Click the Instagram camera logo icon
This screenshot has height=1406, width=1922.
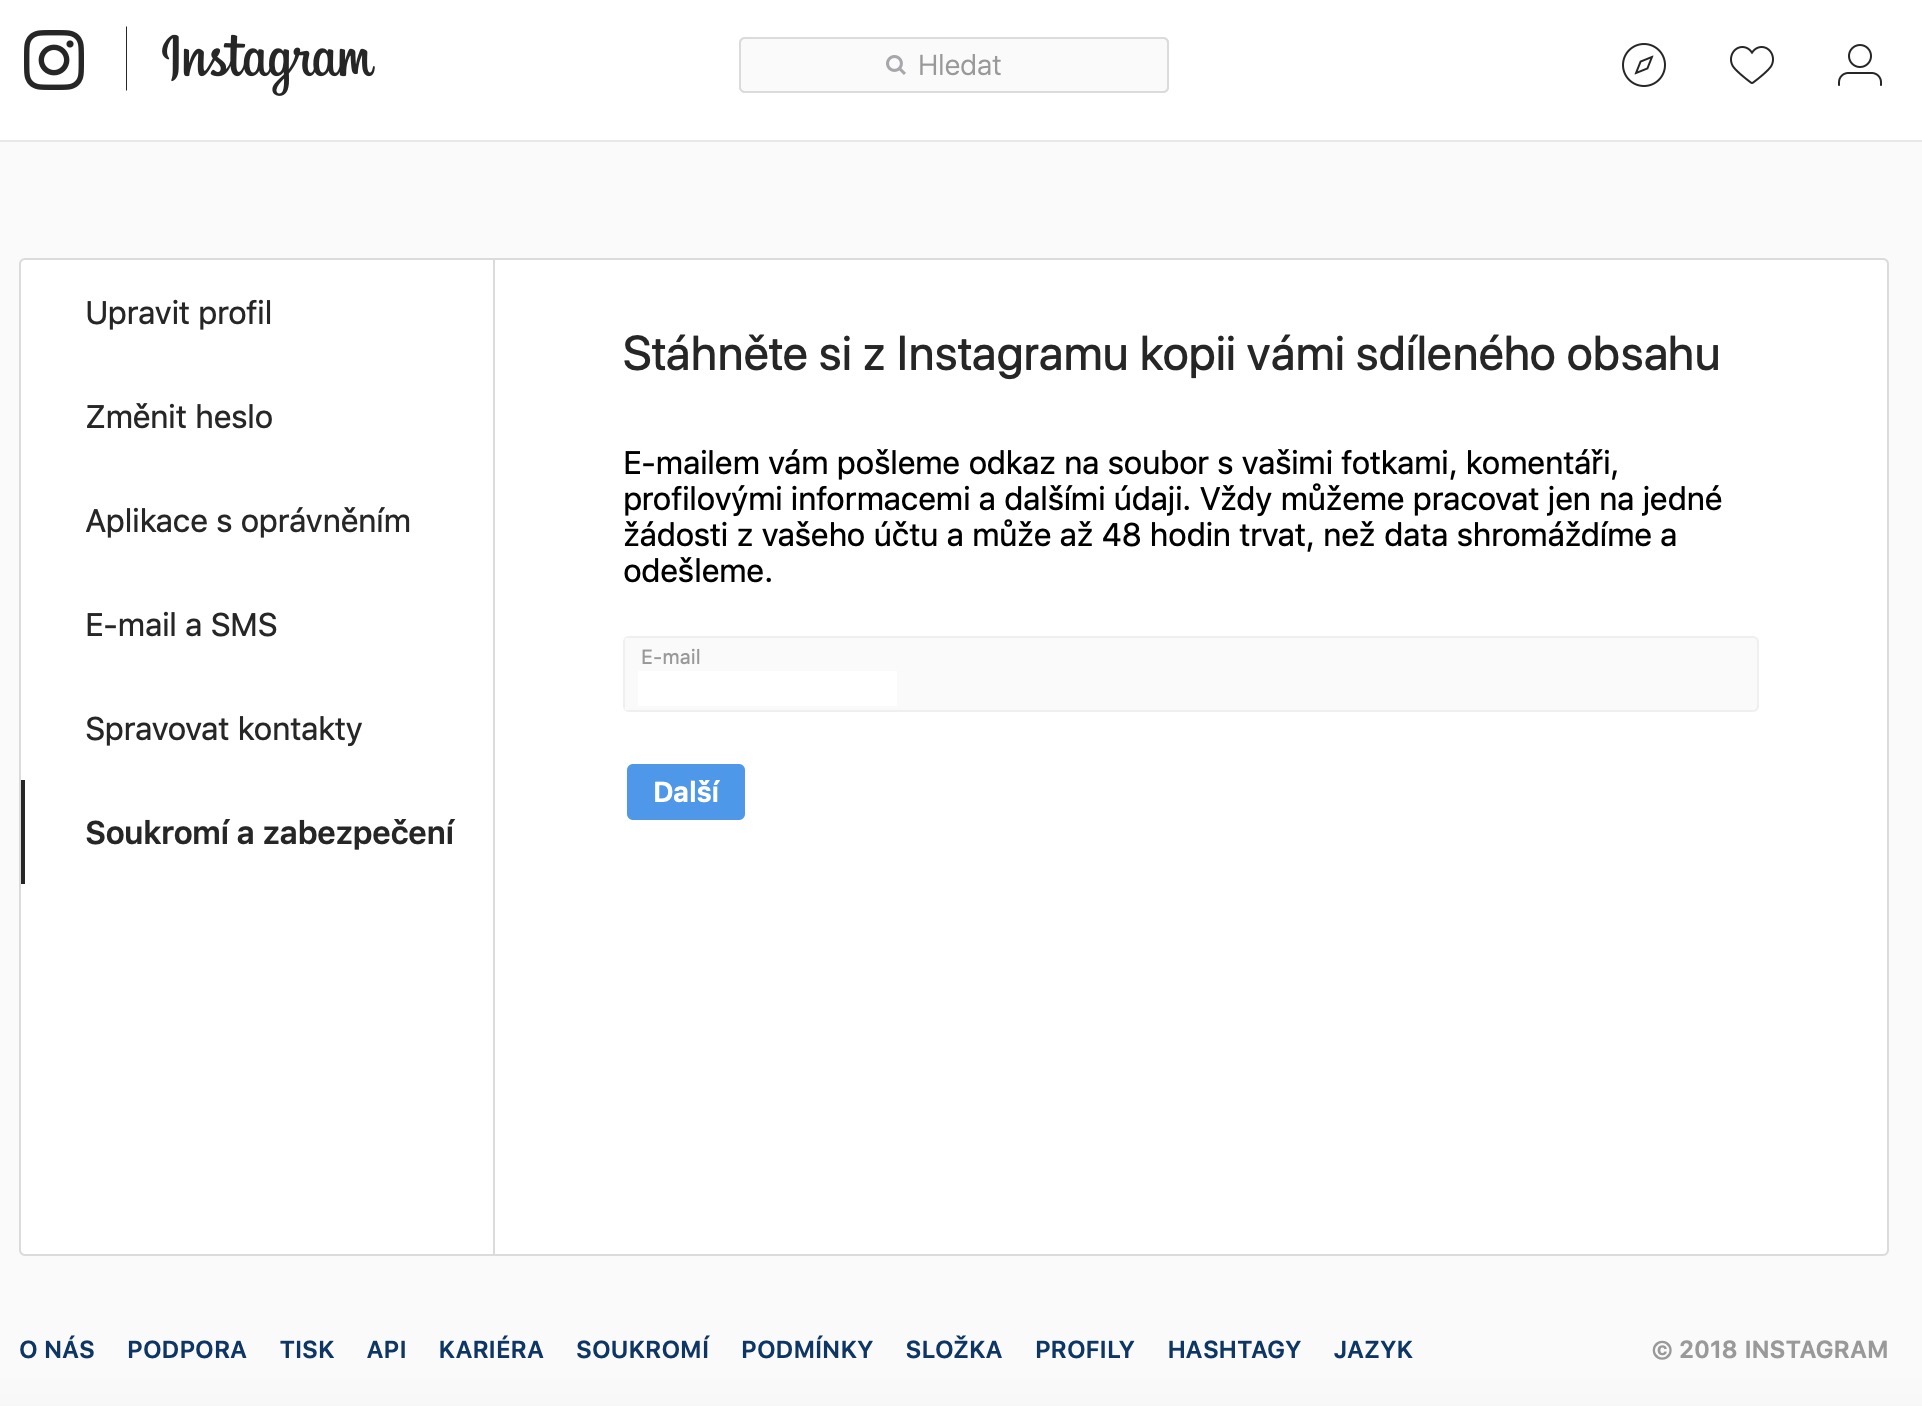click(x=54, y=60)
